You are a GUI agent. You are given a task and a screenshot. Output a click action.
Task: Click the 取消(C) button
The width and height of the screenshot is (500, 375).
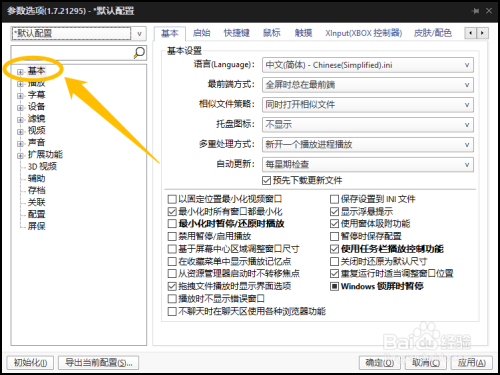click(x=426, y=363)
